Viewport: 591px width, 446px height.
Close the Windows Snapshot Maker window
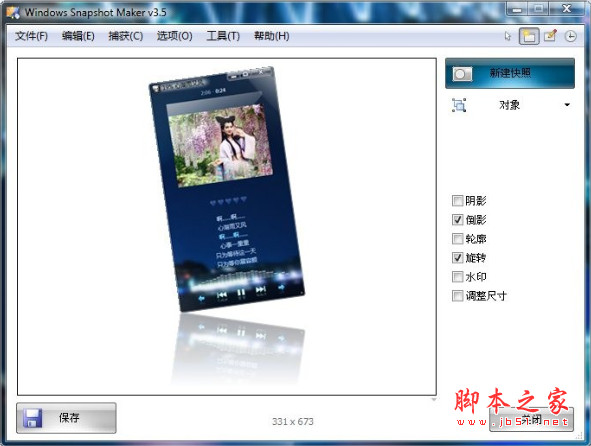point(567,9)
